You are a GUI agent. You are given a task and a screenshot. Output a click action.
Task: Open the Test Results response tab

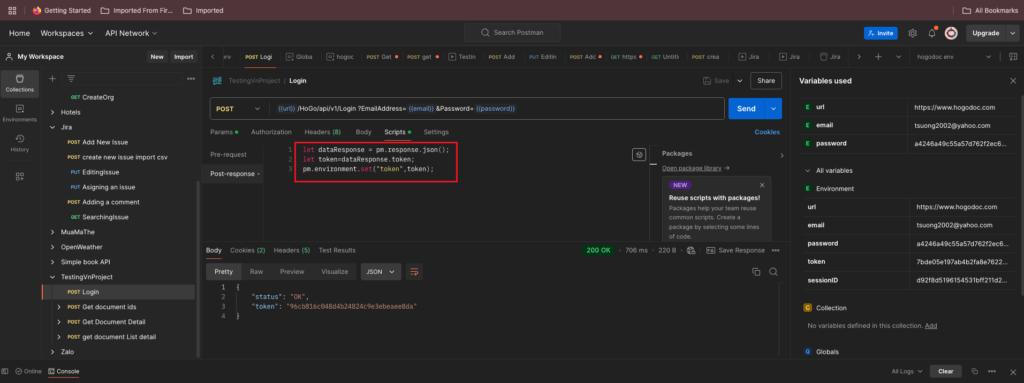[x=337, y=250]
